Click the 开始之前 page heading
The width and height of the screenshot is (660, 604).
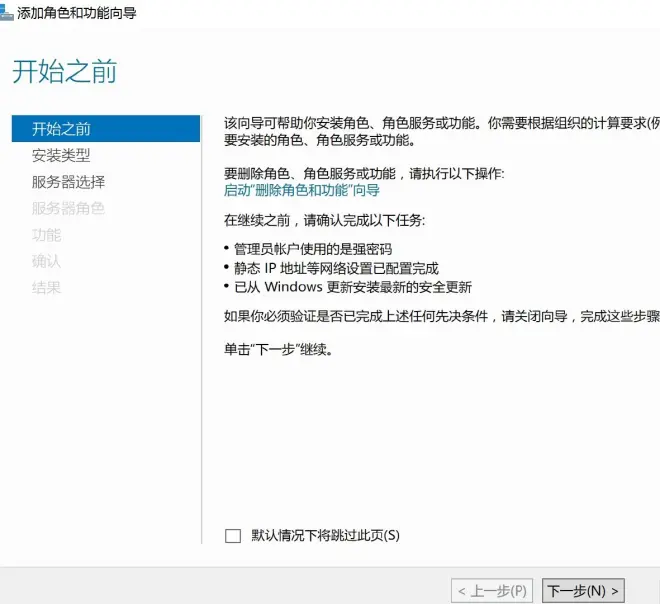click(64, 71)
